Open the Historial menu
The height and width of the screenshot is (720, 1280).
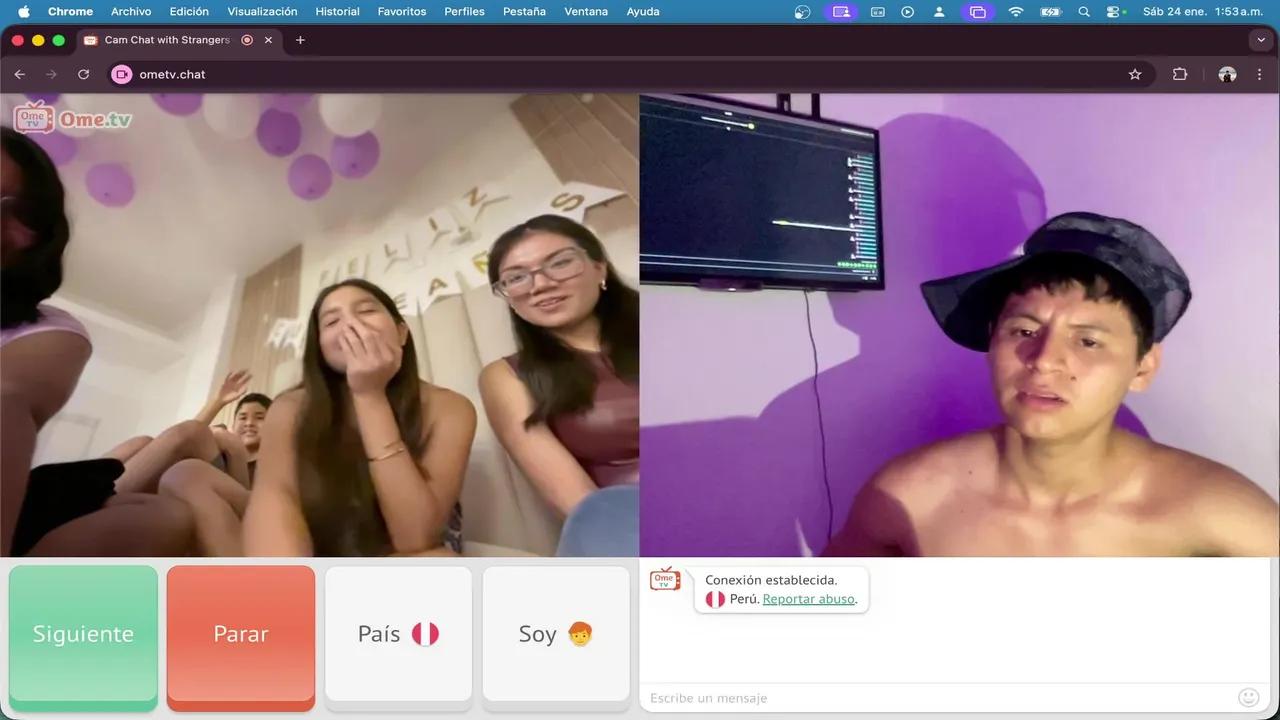coord(337,12)
